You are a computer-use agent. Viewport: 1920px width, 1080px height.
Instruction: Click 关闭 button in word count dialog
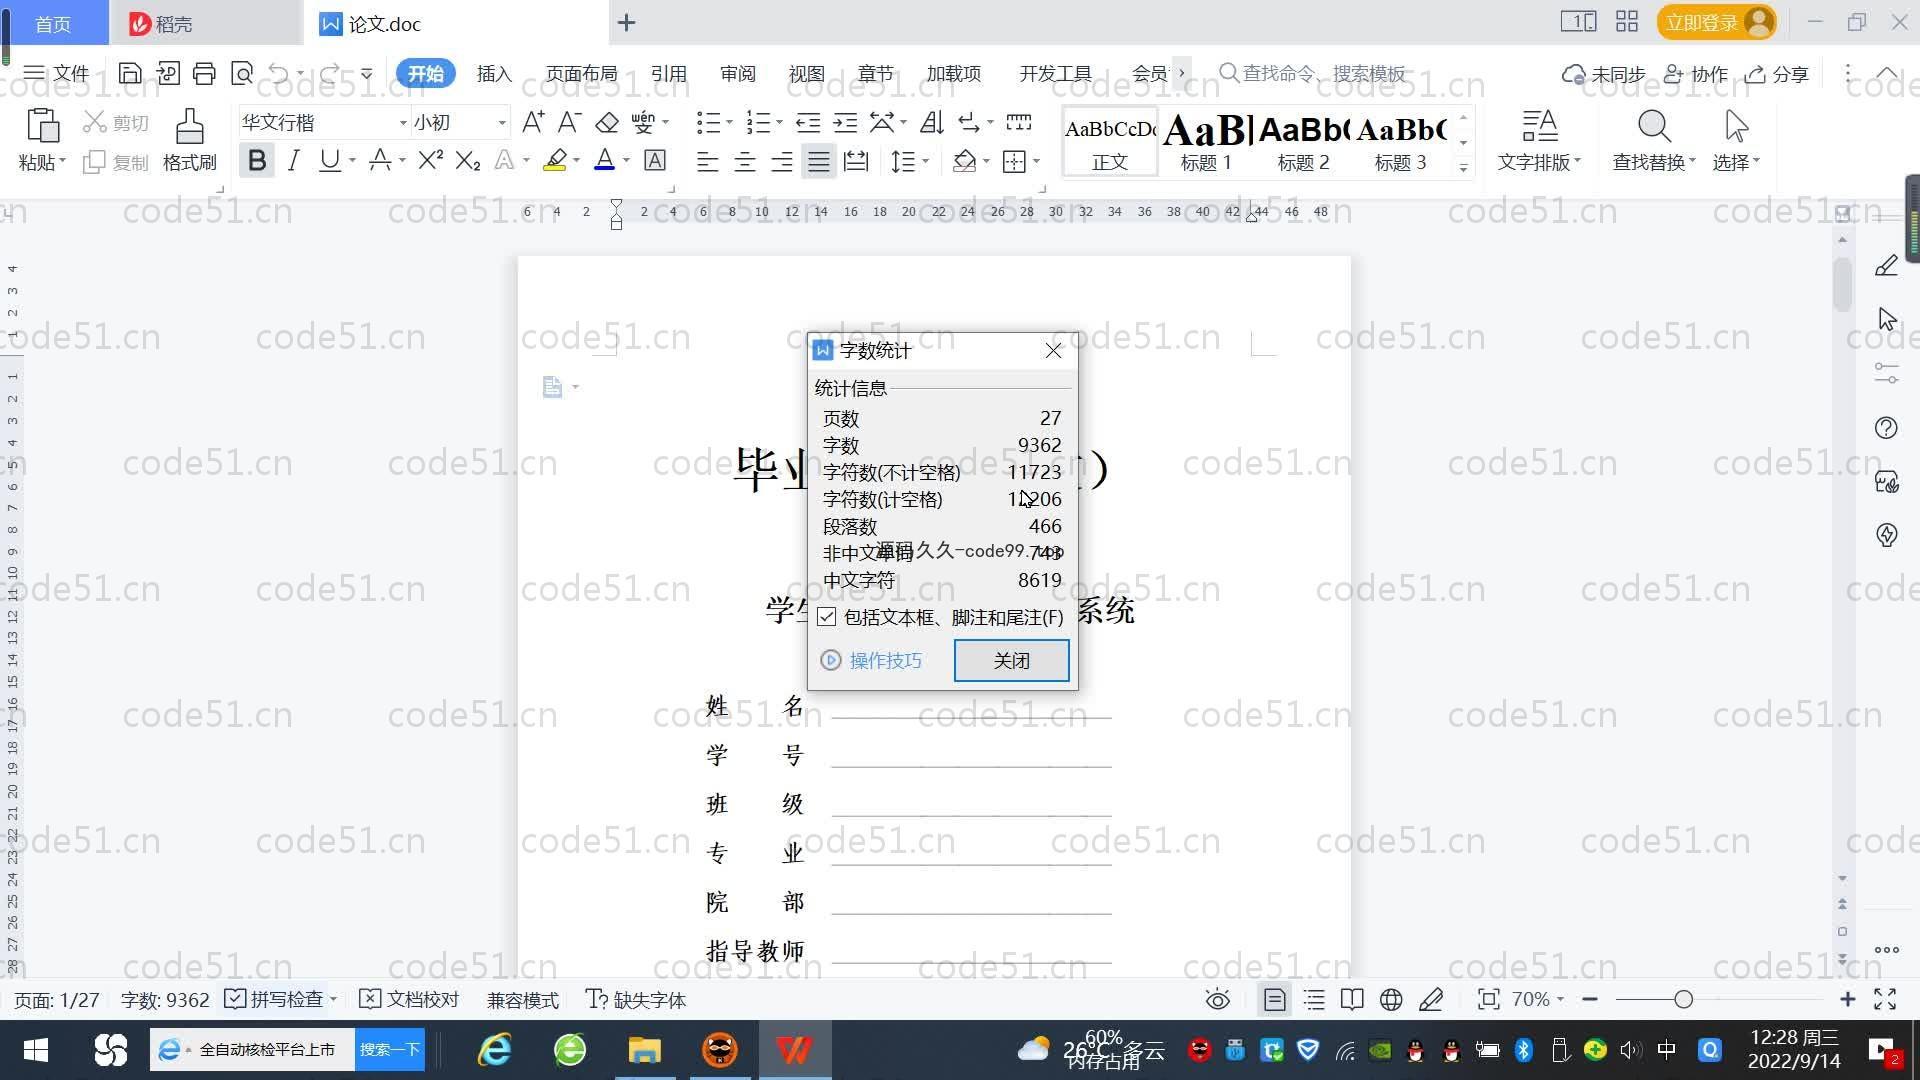click(x=1011, y=660)
